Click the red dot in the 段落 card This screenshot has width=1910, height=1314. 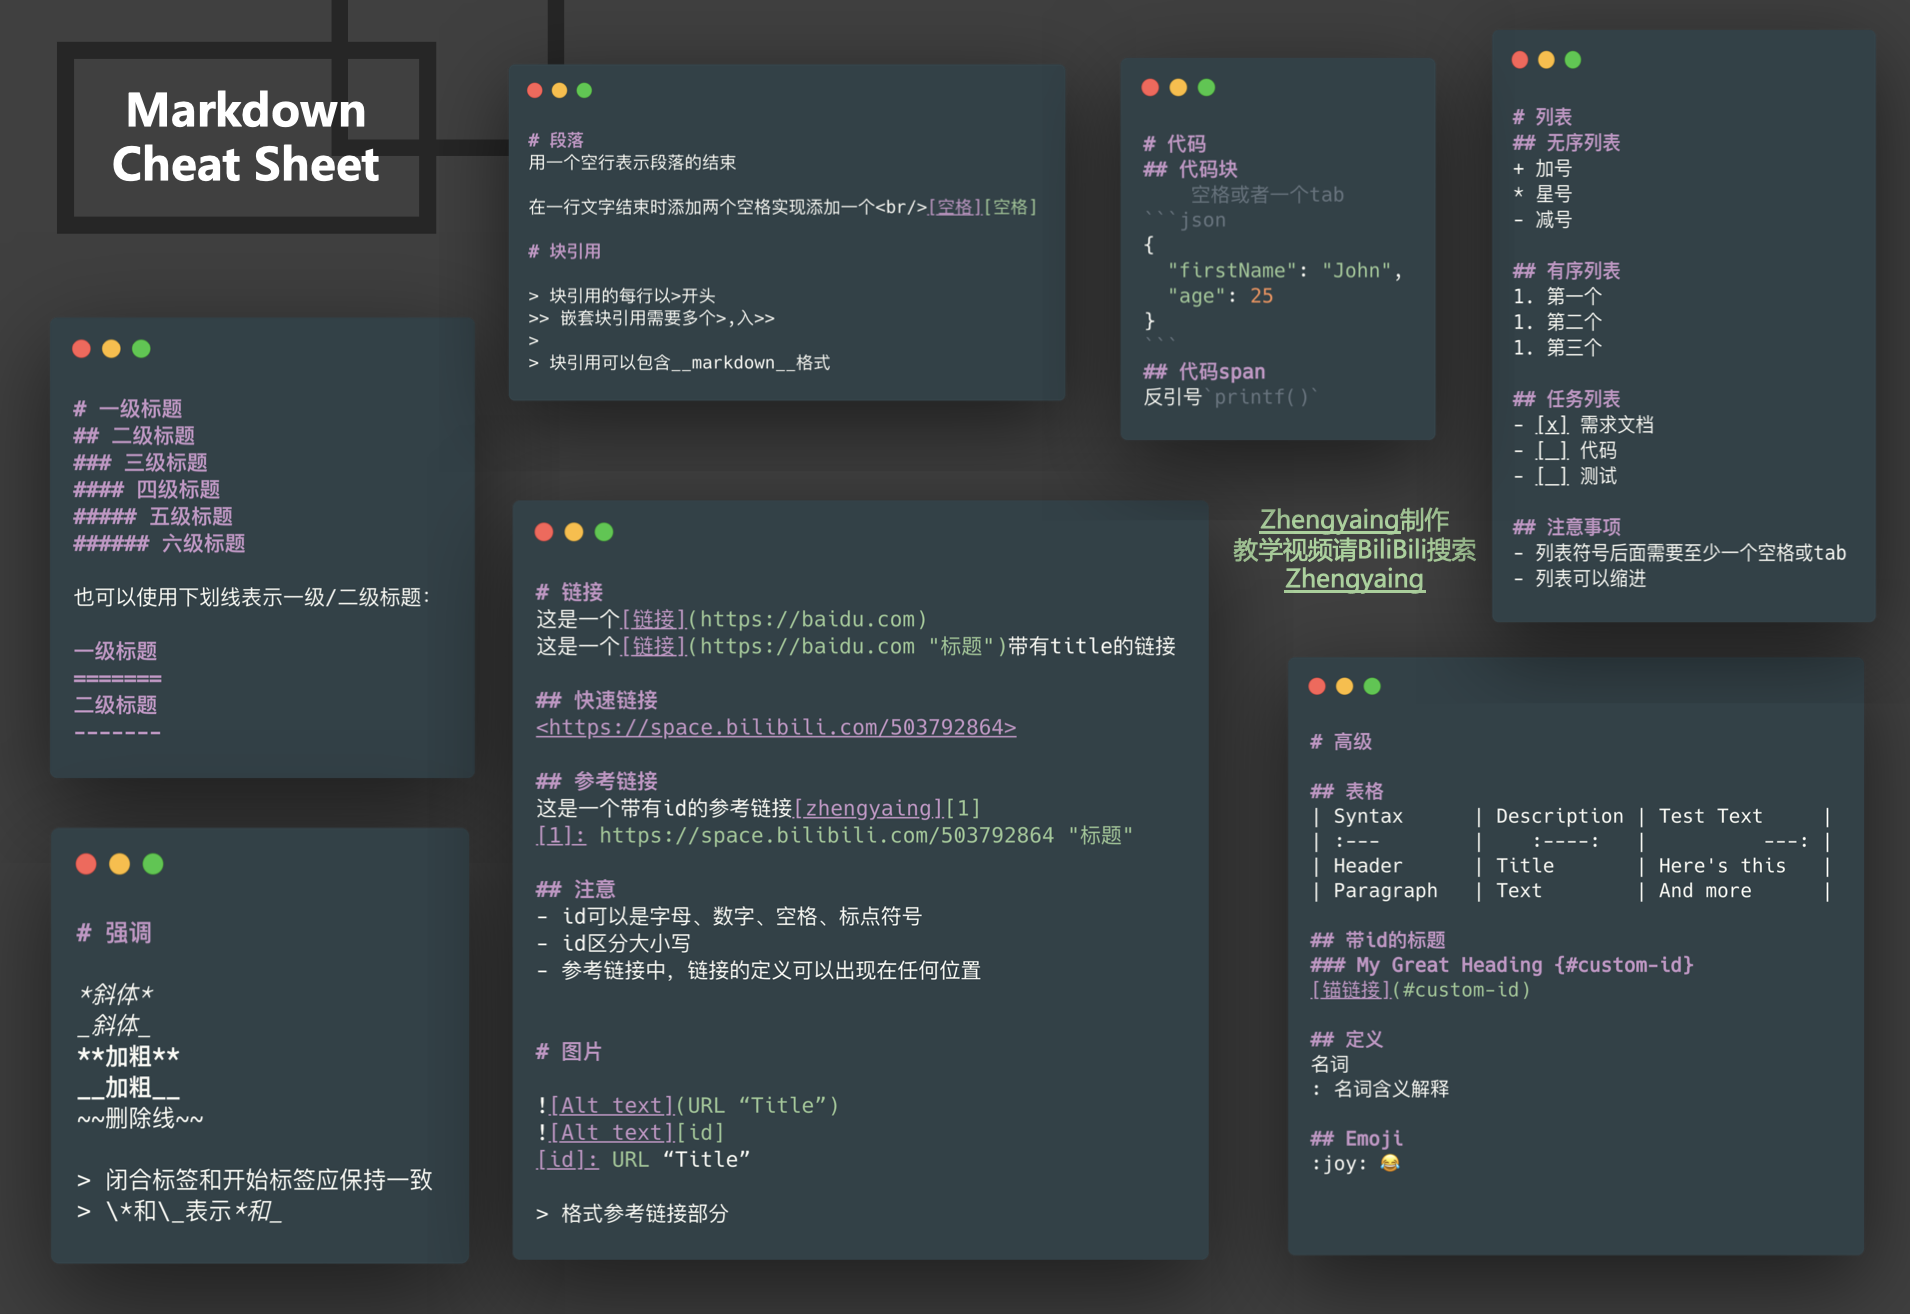point(534,90)
